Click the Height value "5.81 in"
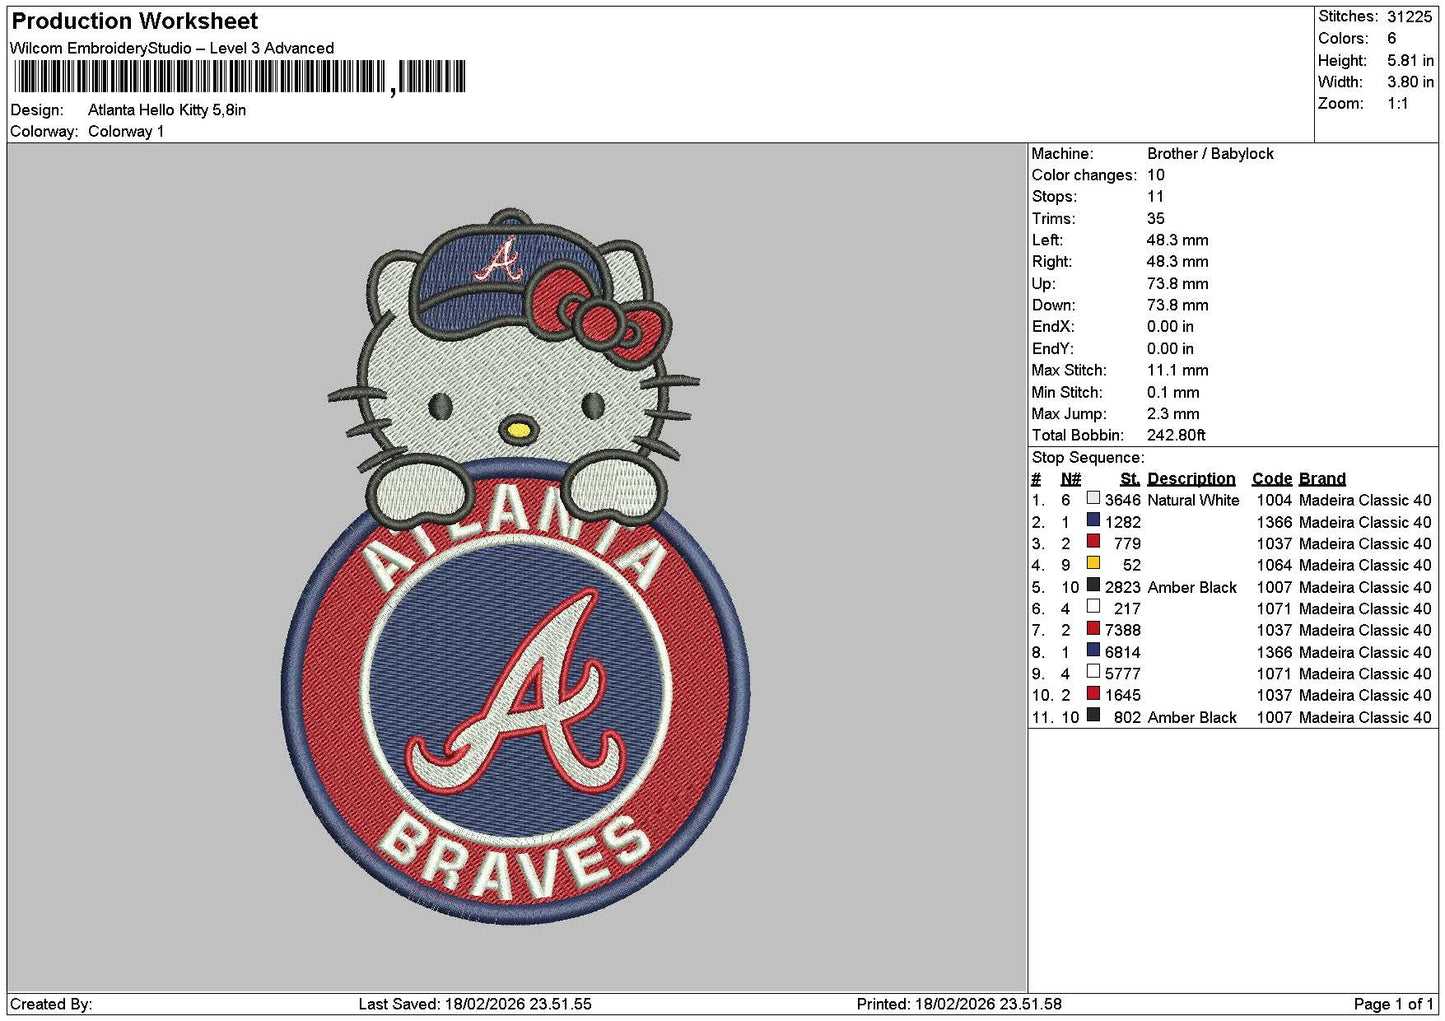The image size is (1445, 1021). (1410, 60)
